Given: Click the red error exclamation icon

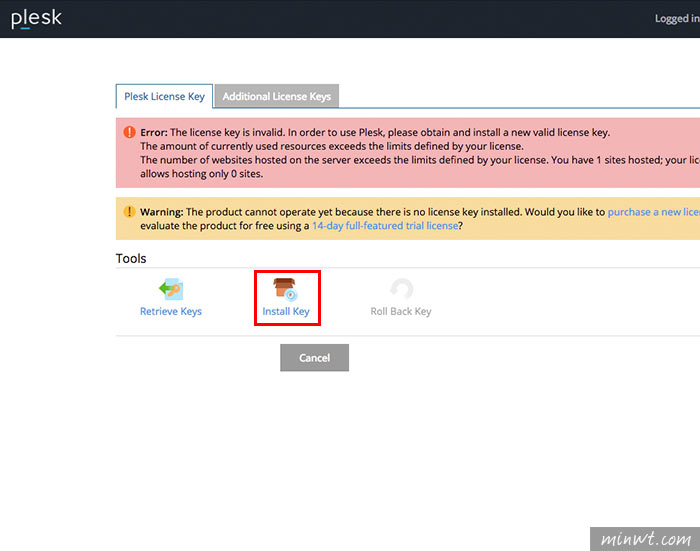Looking at the screenshot, I should [129, 132].
